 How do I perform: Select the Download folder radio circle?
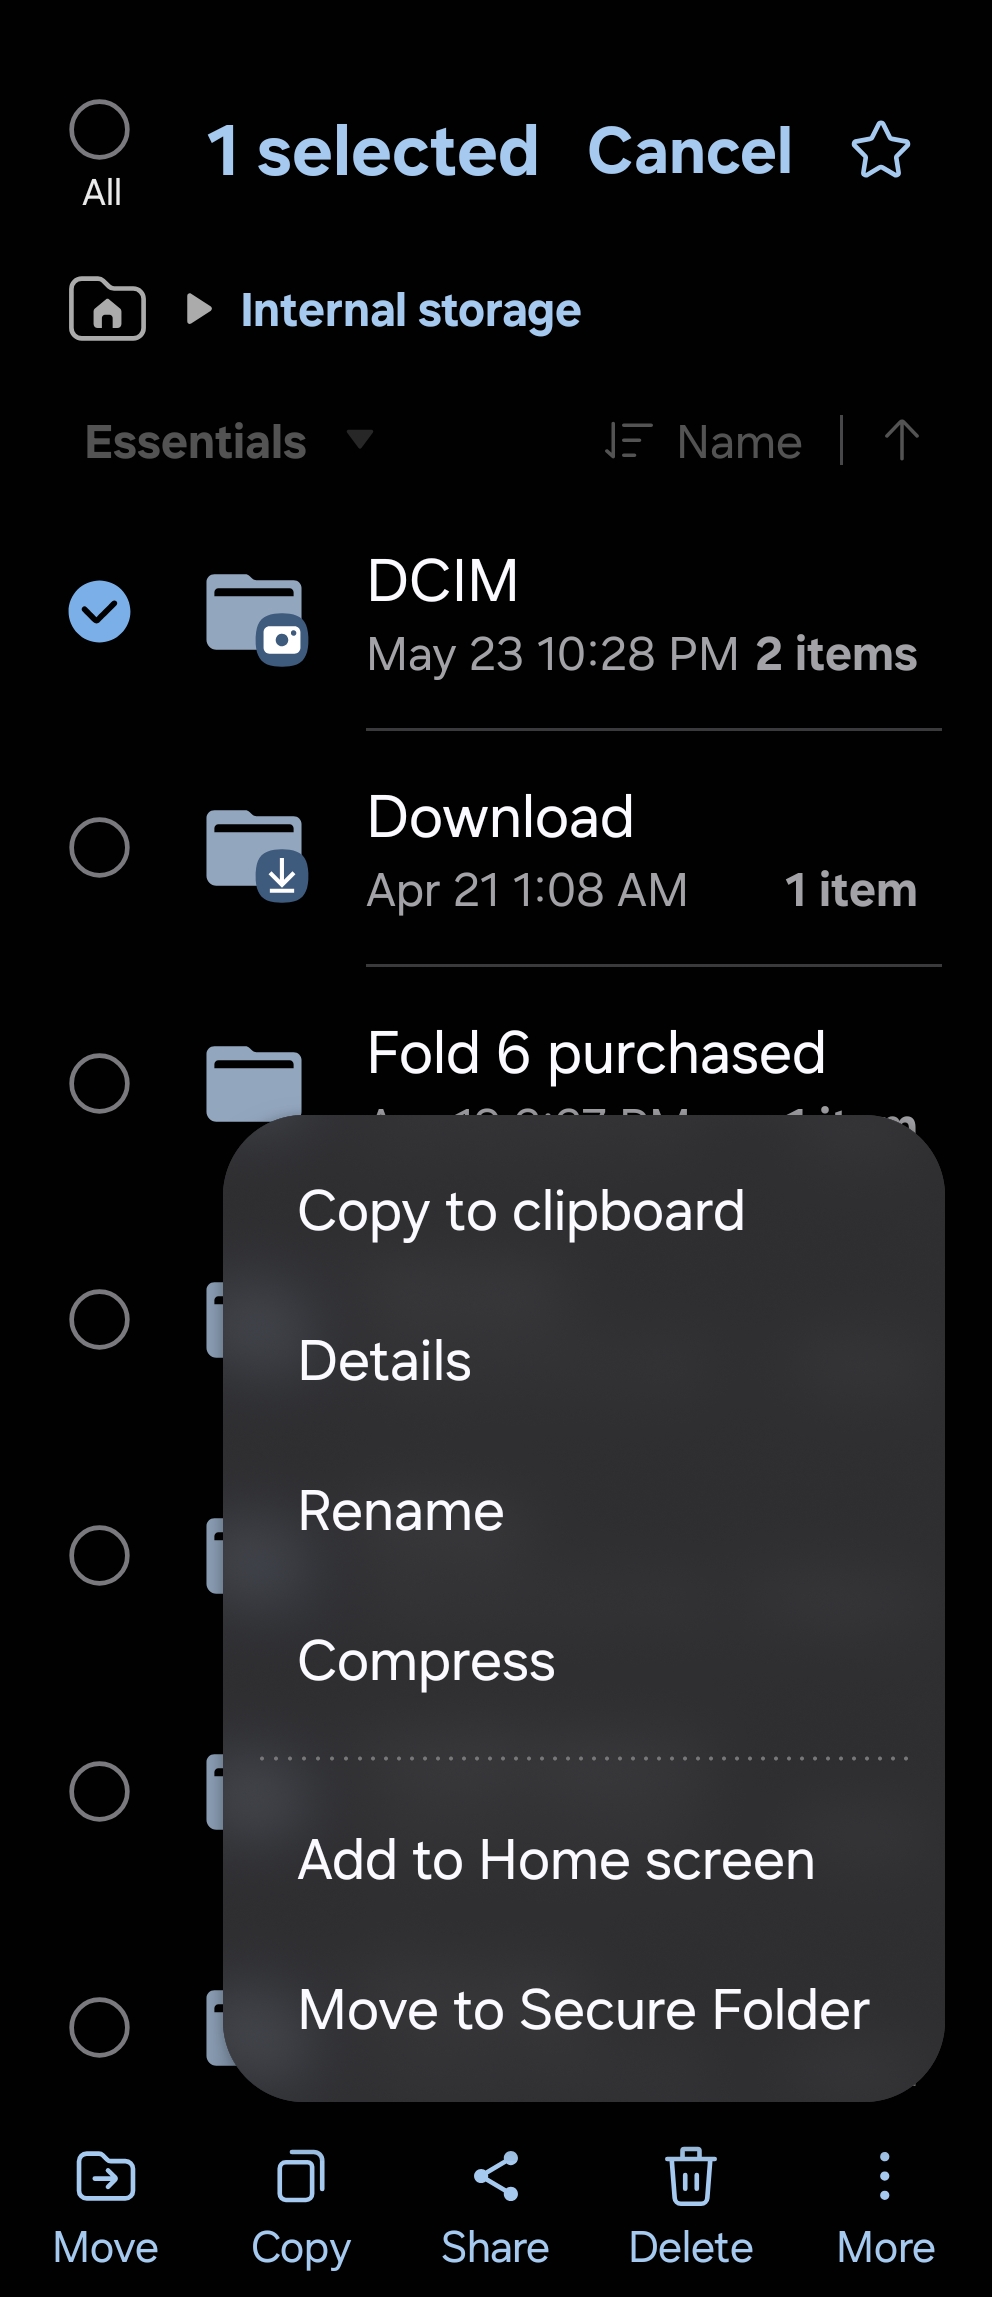pos(99,847)
